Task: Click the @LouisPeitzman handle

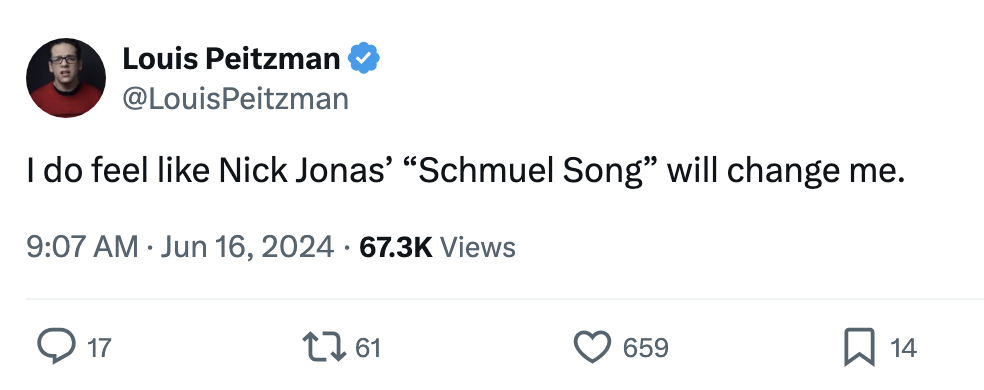Action: point(235,99)
